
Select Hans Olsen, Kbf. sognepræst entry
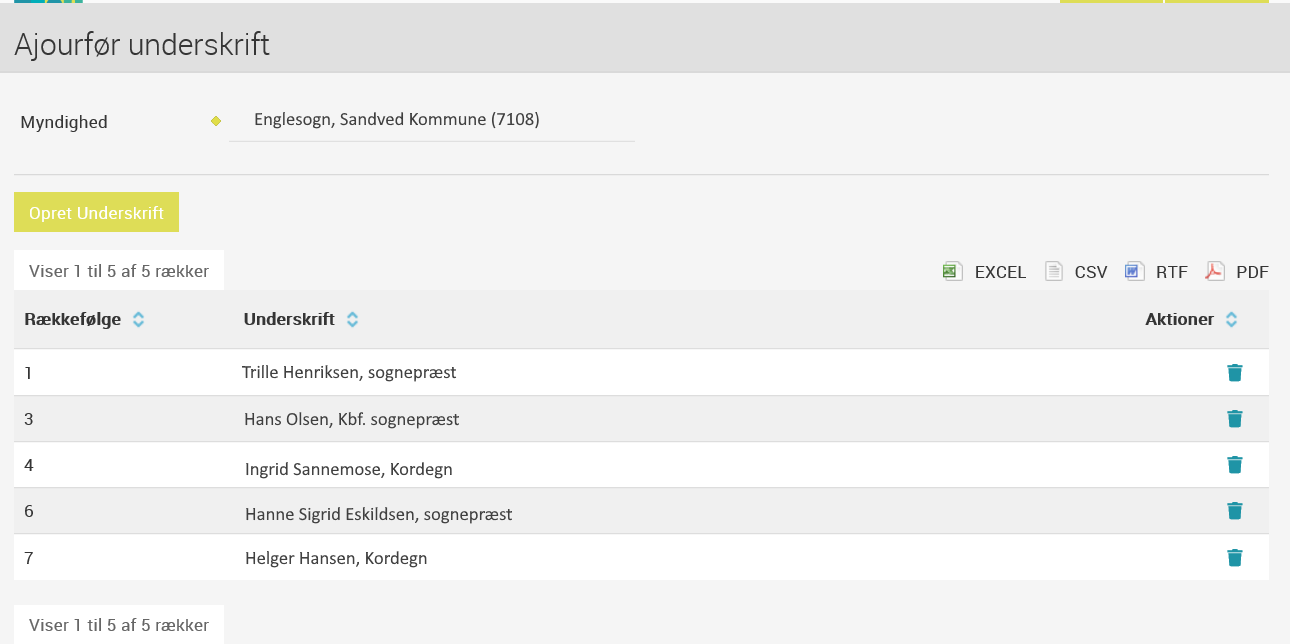[x=352, y=420]
